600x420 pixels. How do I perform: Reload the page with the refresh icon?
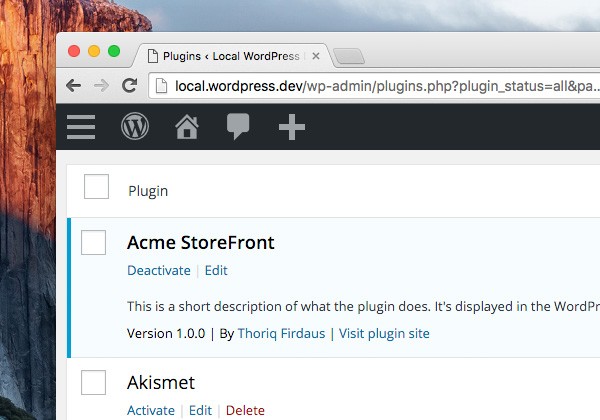(x=130, y=85)
